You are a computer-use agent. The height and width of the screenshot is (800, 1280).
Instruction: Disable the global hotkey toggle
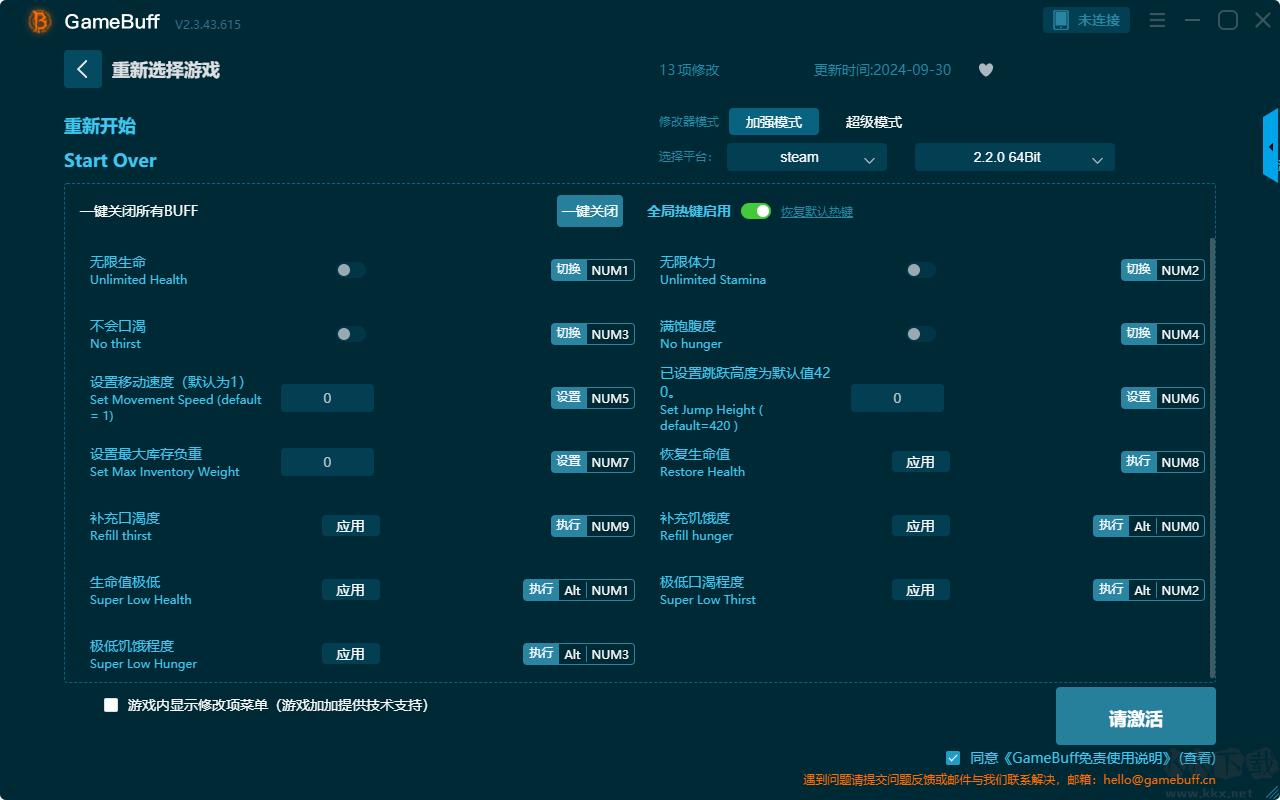pos(756,211)
